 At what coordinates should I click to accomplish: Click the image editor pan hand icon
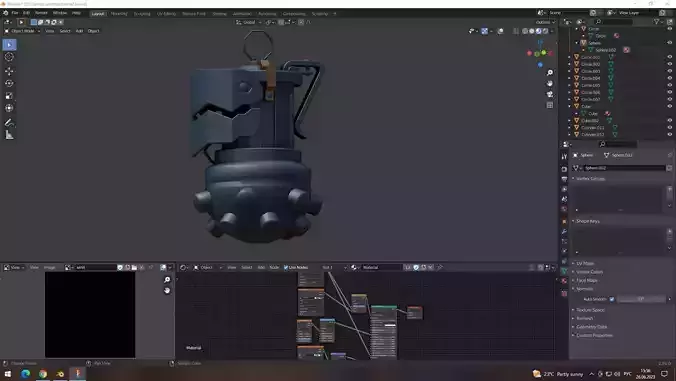pos(167,290)
